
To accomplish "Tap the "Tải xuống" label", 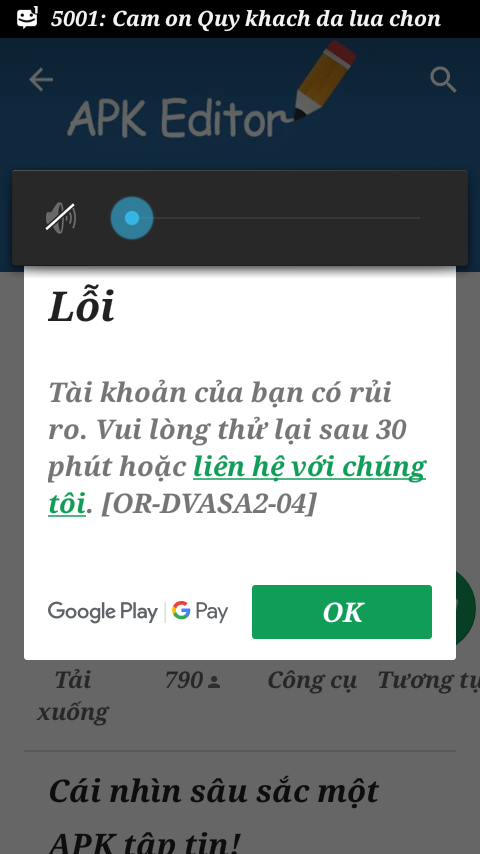I will [72, 696].
